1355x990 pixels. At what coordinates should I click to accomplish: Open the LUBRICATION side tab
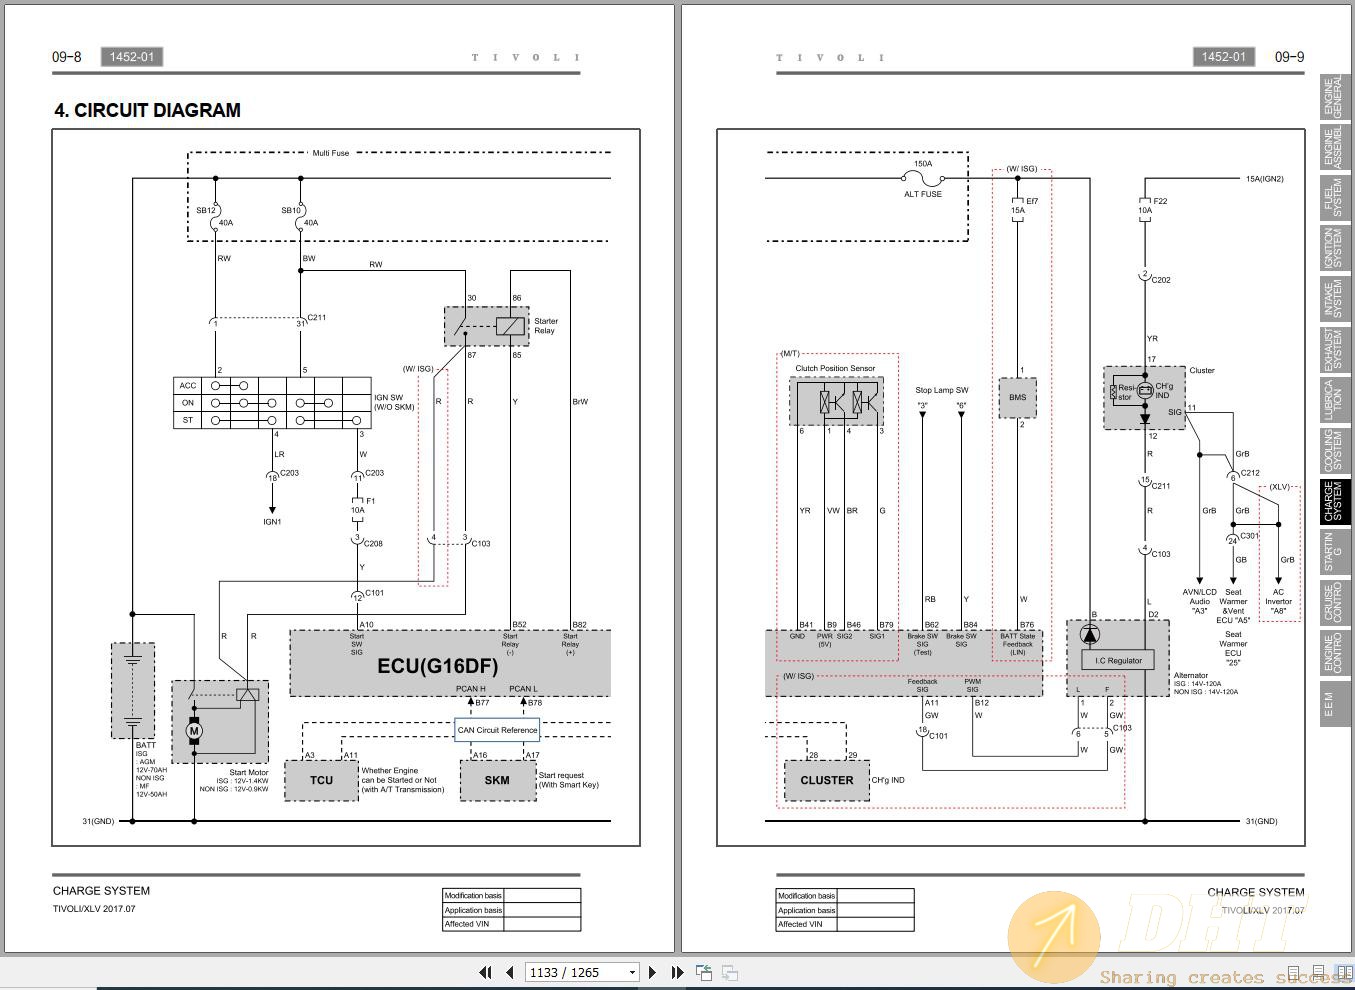pyautogui.click(x=1334, y=400)
